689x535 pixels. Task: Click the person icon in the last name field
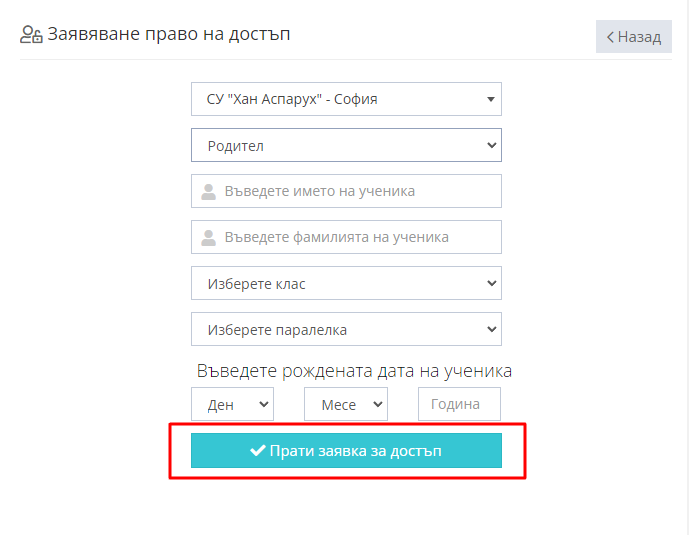(x=208, y=238)
